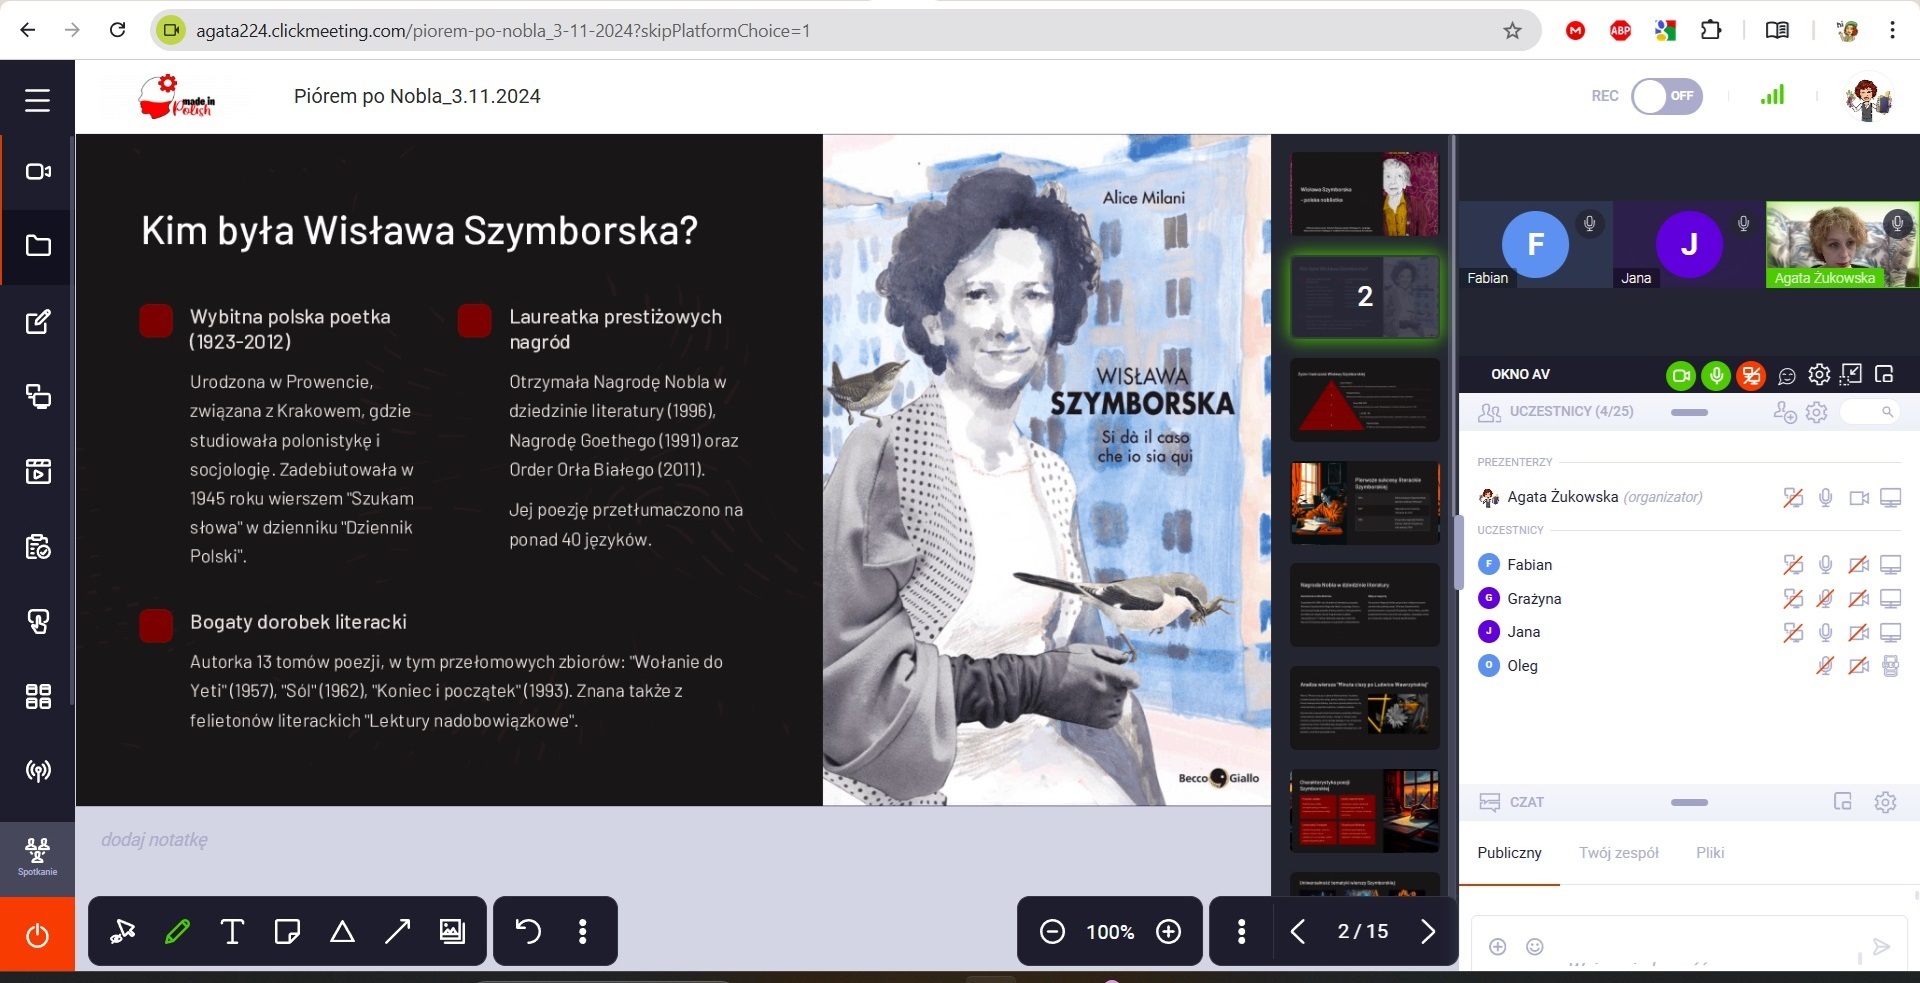This screenshot has height=983, width=1920.
Task: Click the red power end-event button
Action: 37,935
